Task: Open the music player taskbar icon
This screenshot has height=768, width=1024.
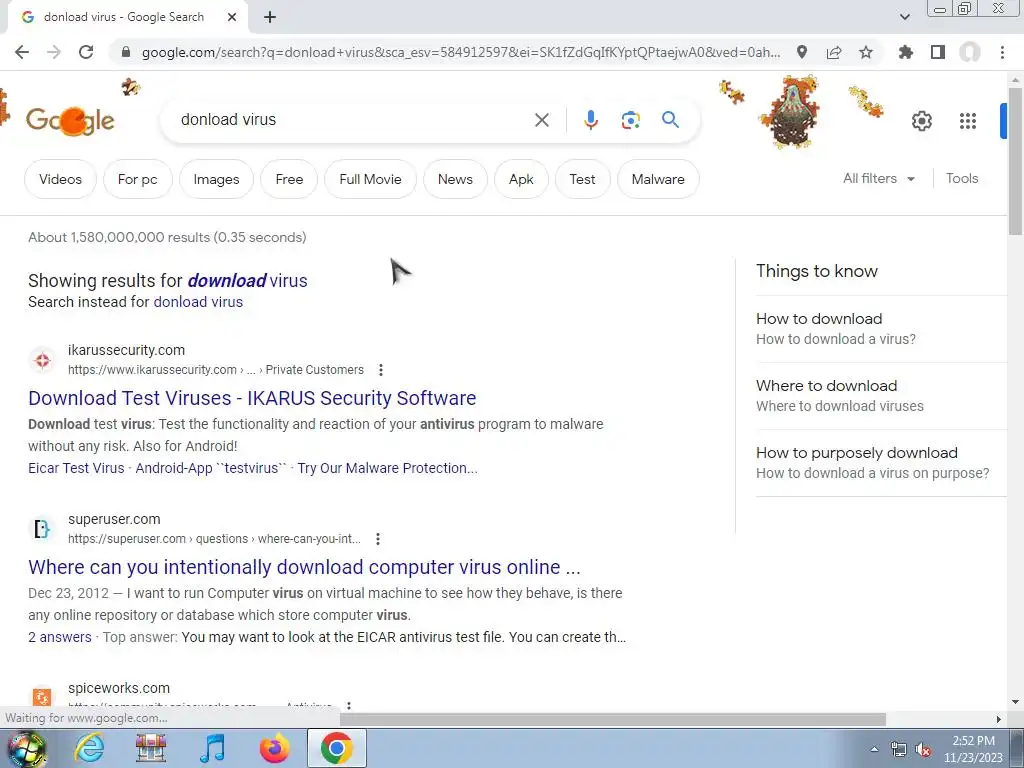Action: [x=213, y=748]
